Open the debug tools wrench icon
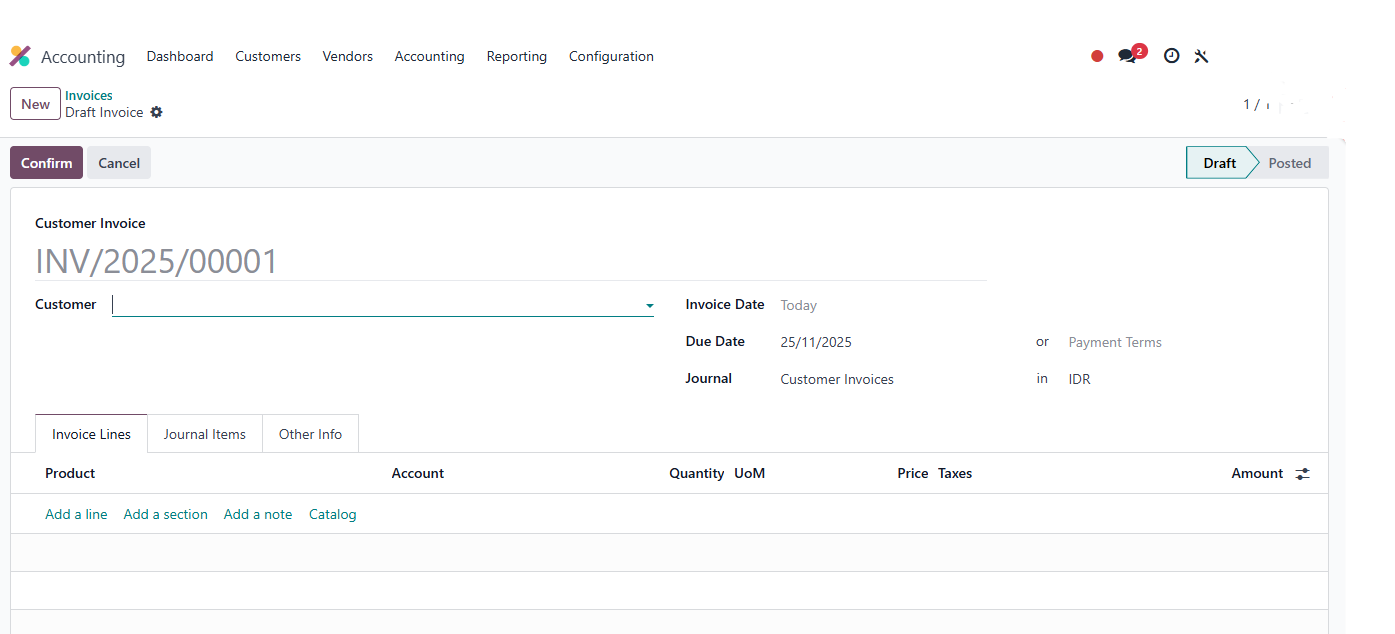Screen dimensions: 1395x634 [1201, 57]
